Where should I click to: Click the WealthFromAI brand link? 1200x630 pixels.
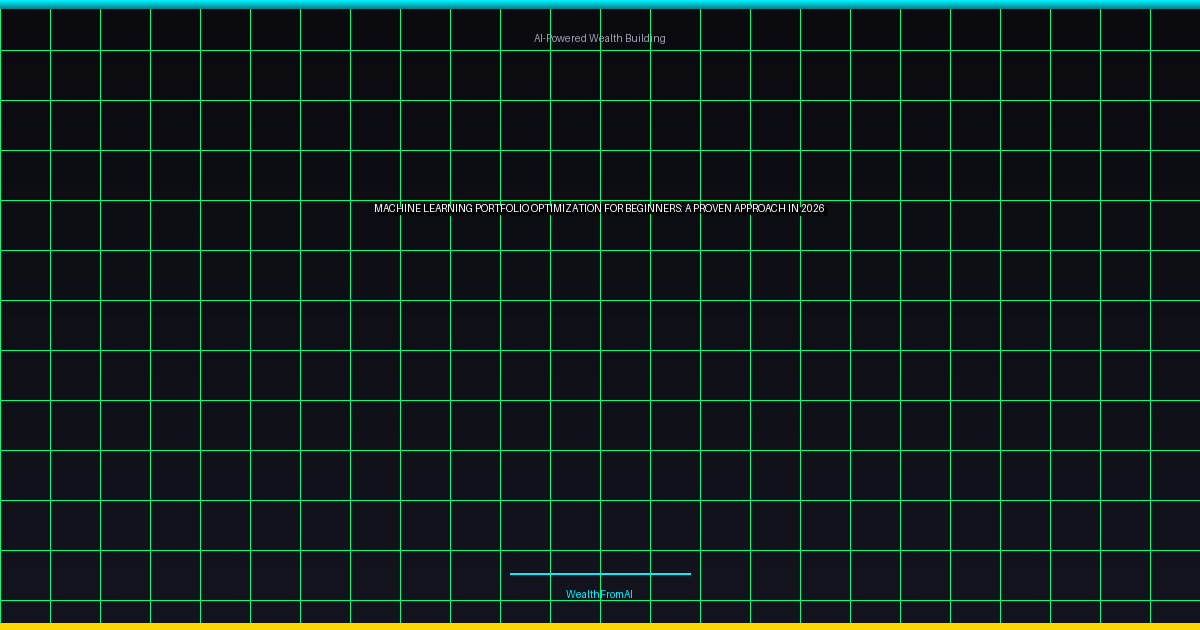click(599, 594)
